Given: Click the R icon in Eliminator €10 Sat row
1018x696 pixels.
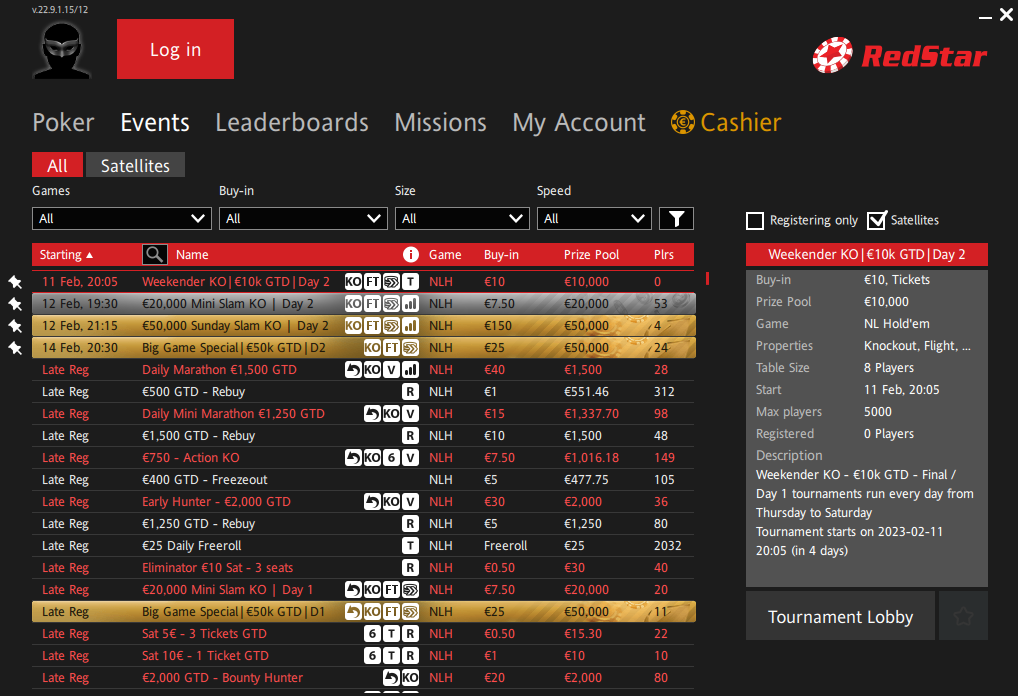Looking at the screenshot, I should tap(410, 568).
